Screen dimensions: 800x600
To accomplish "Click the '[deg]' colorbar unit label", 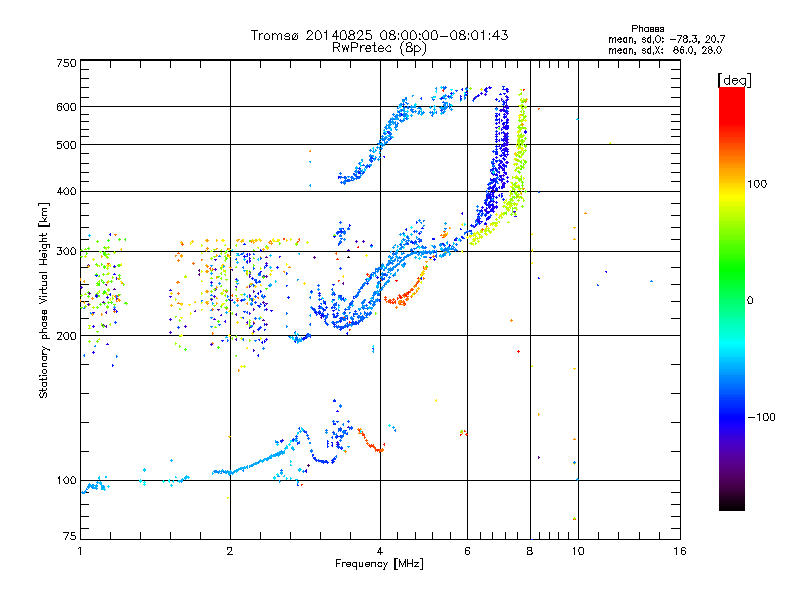I will click(x=735, y=80).
